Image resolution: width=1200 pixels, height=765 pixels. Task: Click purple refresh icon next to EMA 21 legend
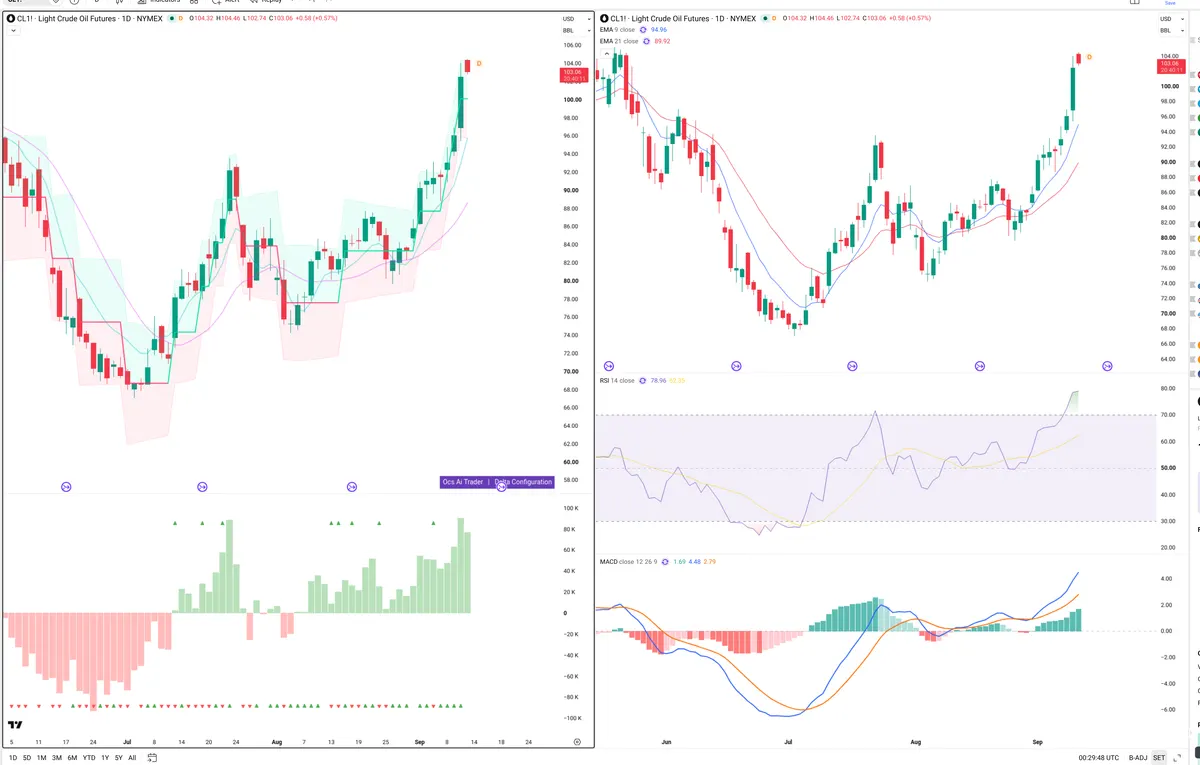(646, 42)
